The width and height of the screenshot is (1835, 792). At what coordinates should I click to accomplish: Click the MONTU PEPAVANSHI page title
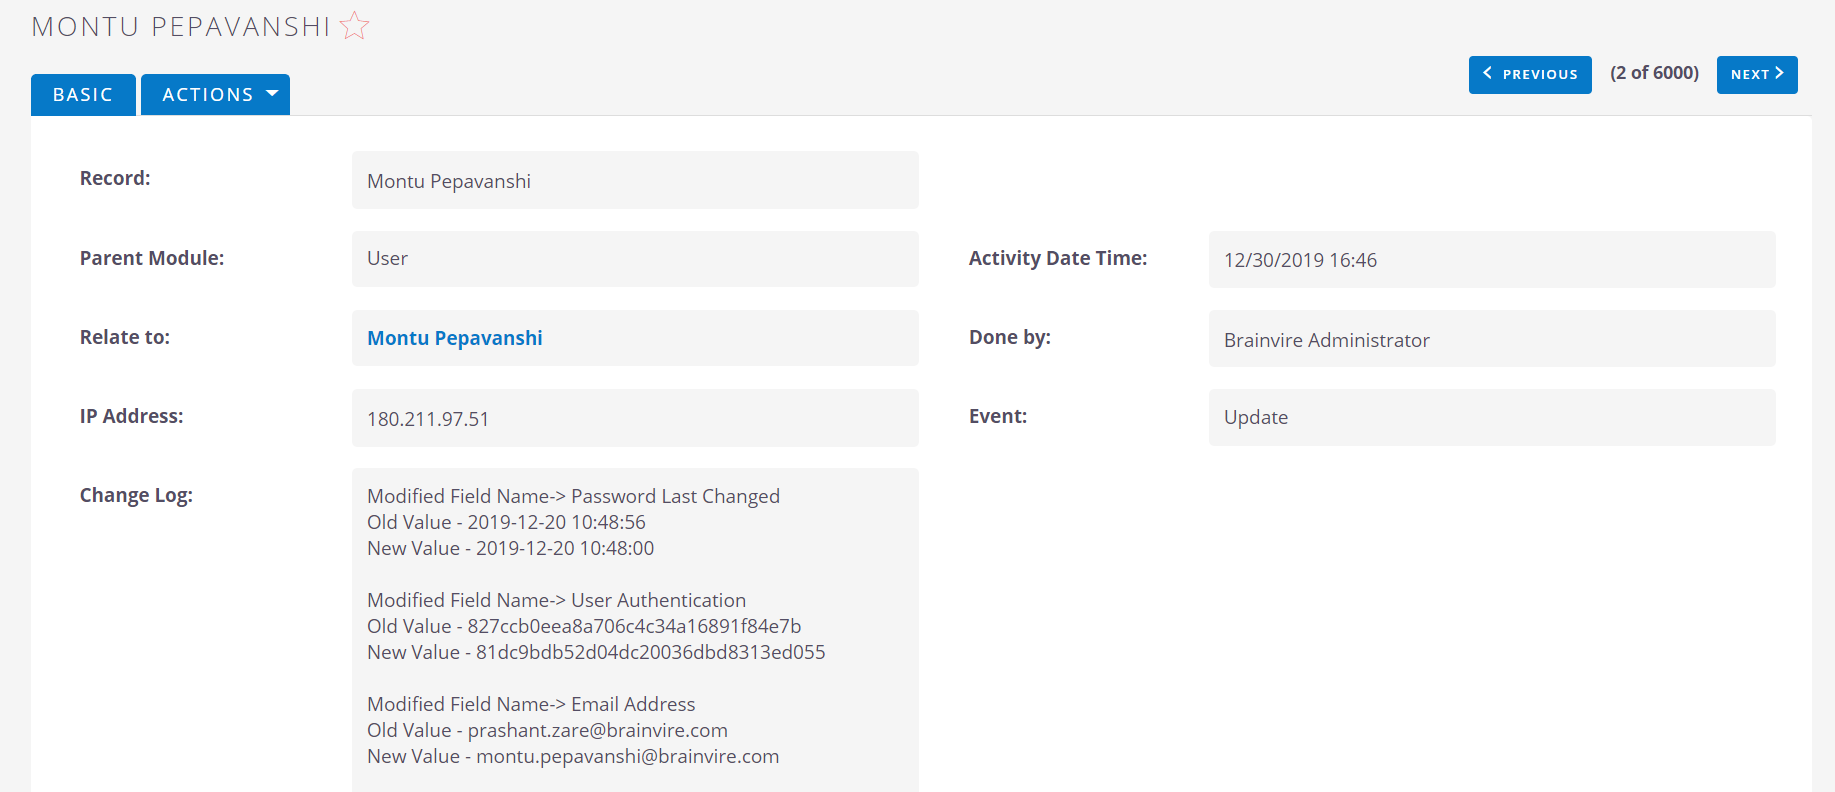tap(181, 26)
